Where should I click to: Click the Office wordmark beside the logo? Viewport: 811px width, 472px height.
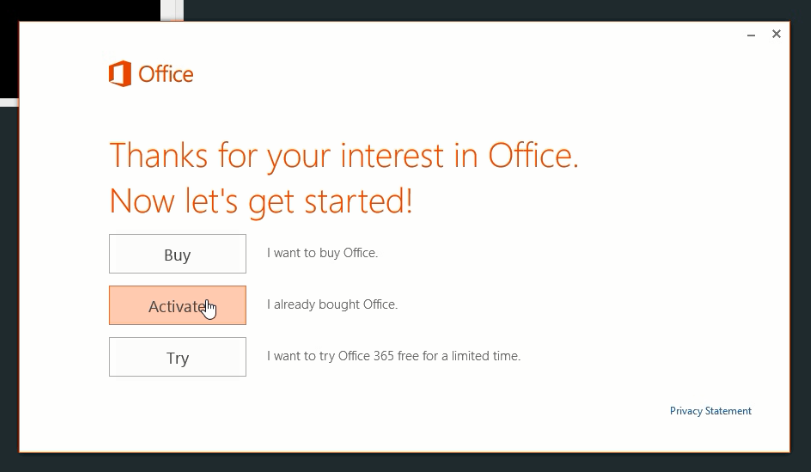point(166,74)
